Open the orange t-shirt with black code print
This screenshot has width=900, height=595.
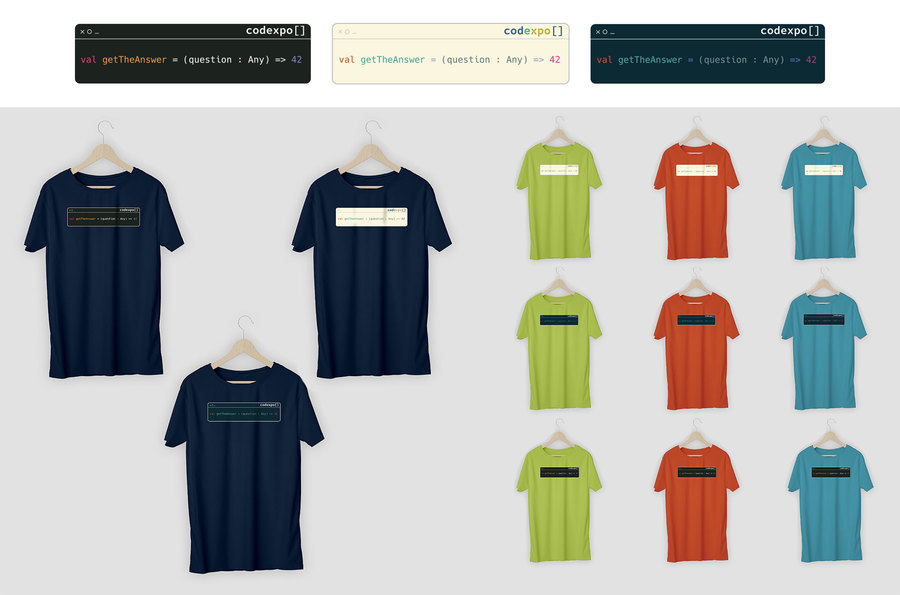(x=696, y=503)
